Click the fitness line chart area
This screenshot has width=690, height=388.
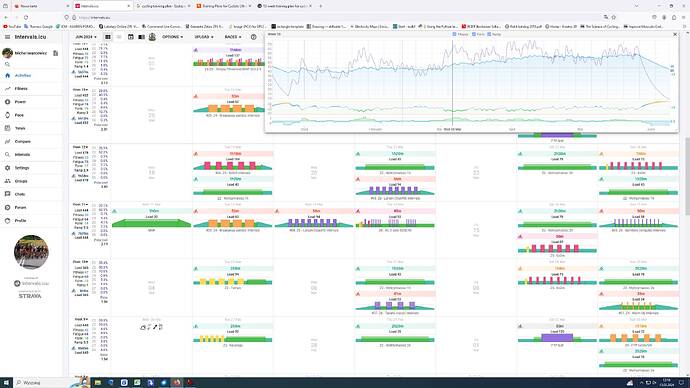[x=471, y=70]
